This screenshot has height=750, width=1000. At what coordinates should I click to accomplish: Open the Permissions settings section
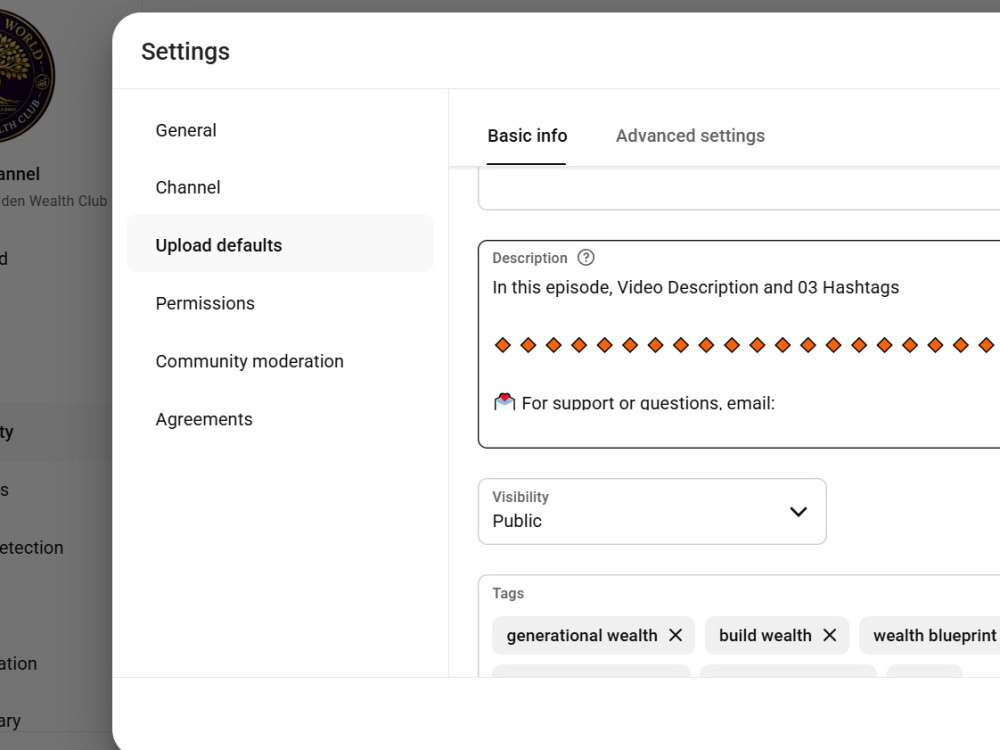tap(205, 303)
